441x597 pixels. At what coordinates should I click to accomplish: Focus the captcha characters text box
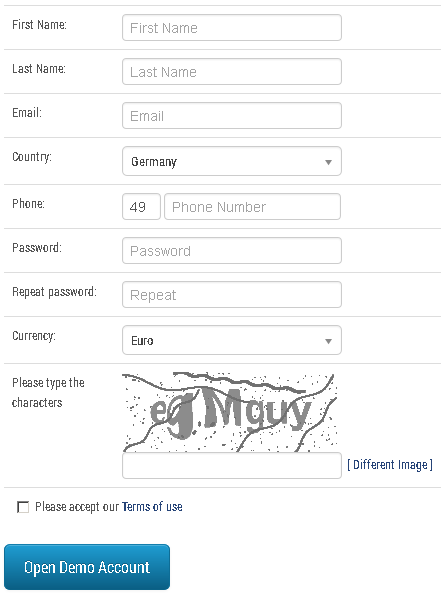232,466
